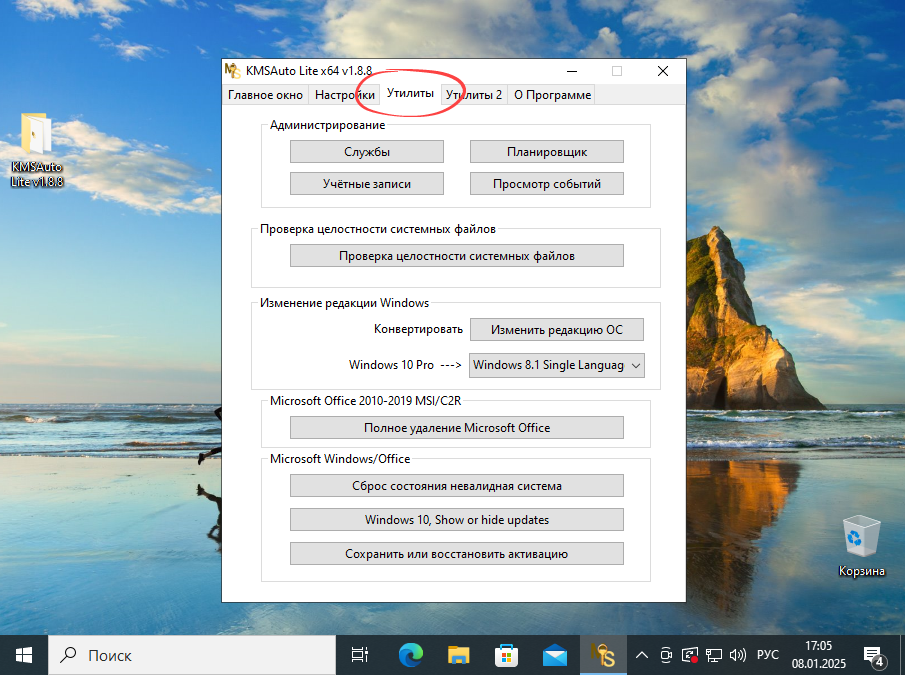Screen dimensions: 905x675
Task: Launch File Explorer from the taskbar
Action: [x=458, y=655]
